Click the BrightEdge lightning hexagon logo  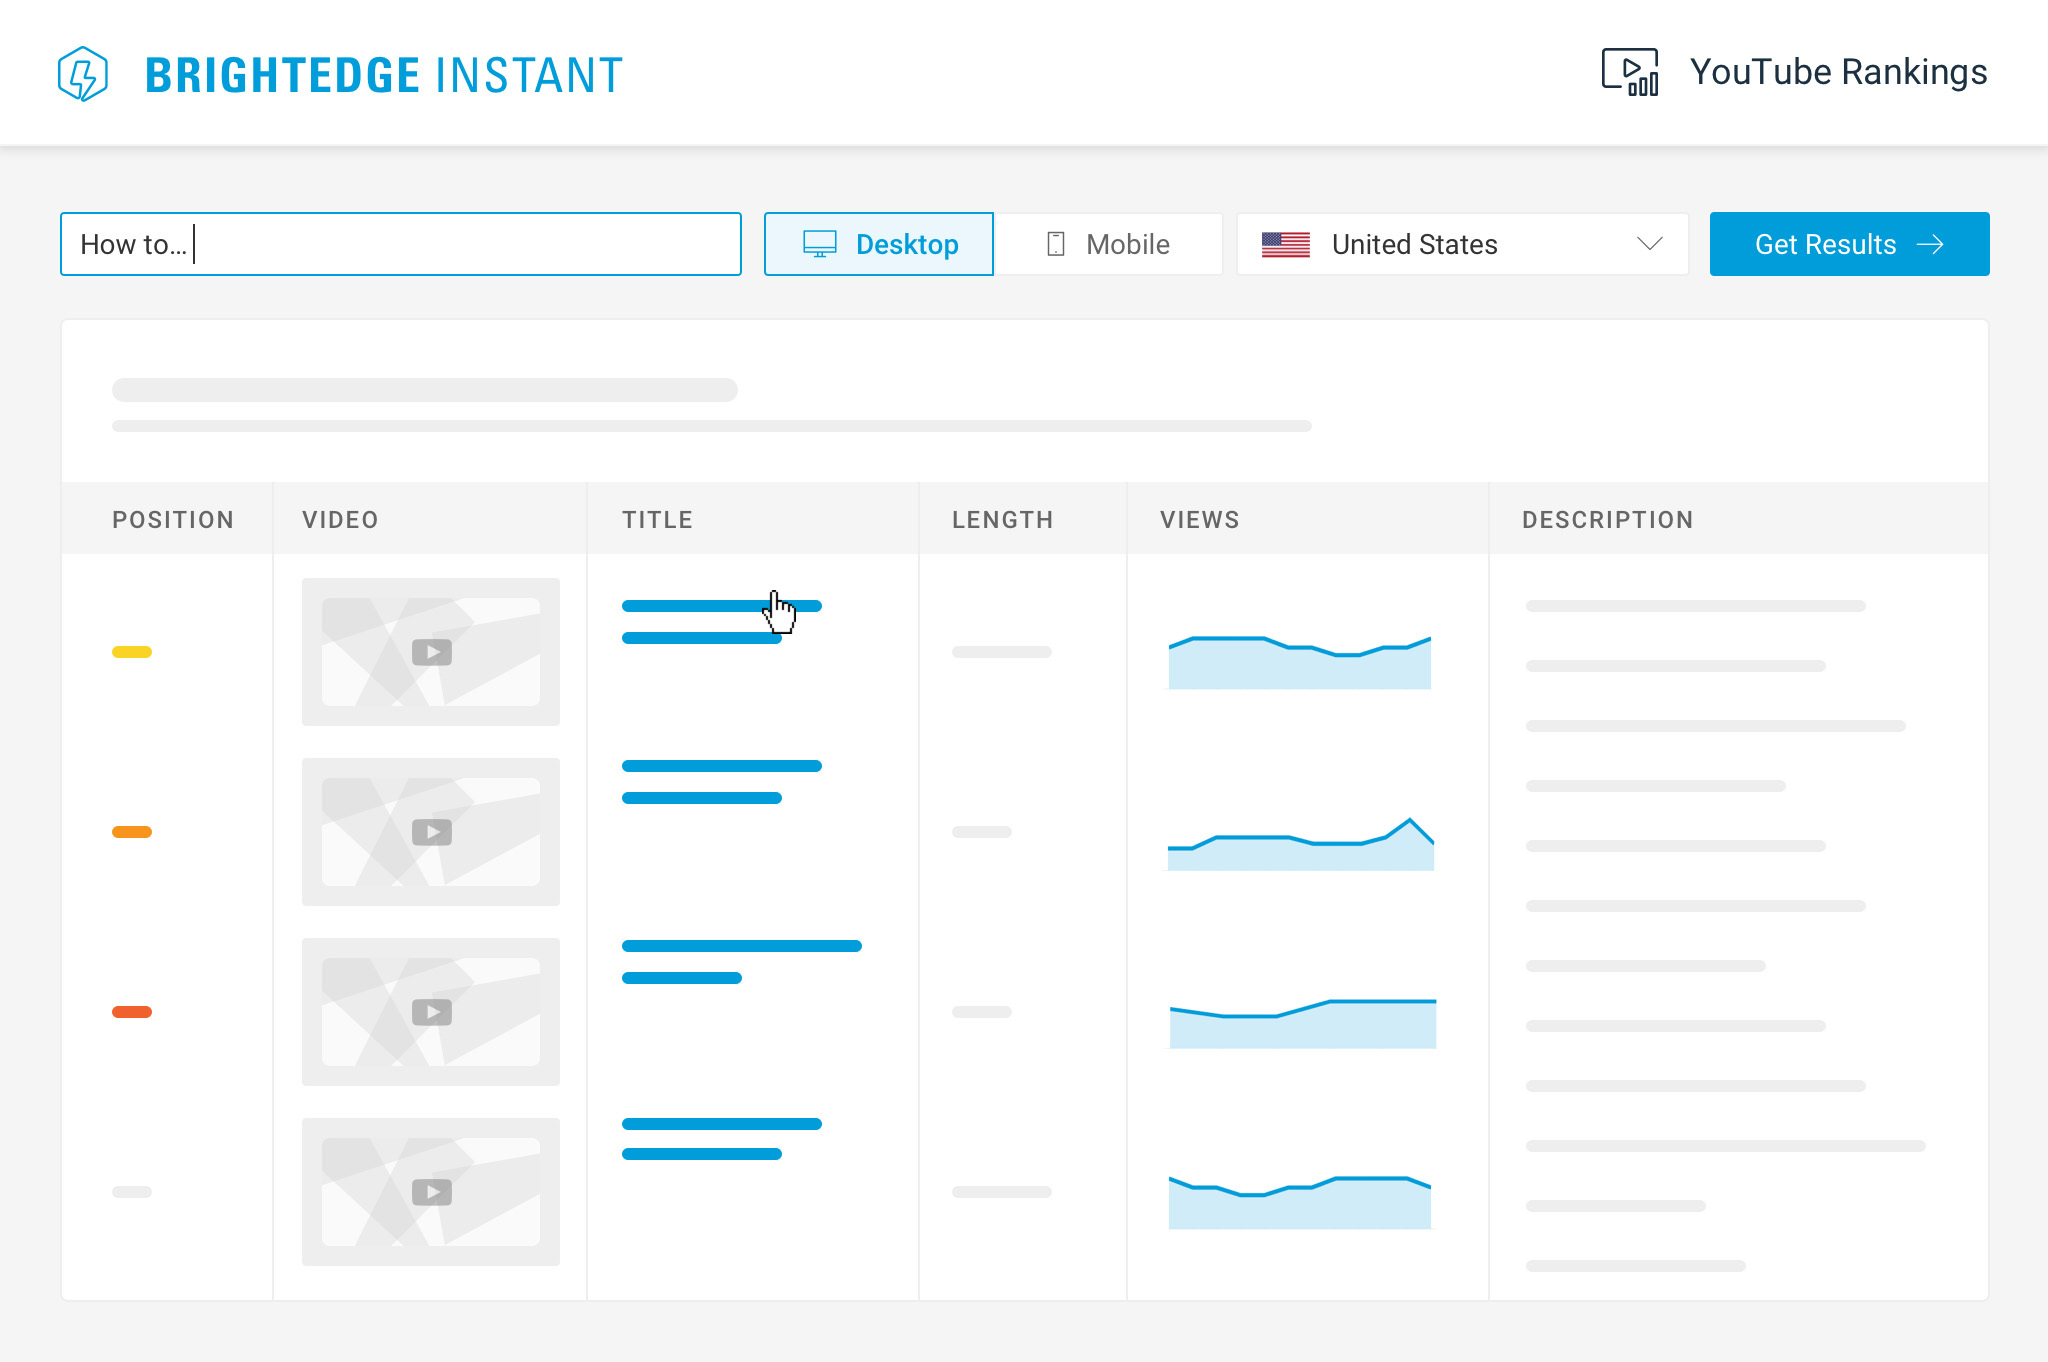coord(83,74)
